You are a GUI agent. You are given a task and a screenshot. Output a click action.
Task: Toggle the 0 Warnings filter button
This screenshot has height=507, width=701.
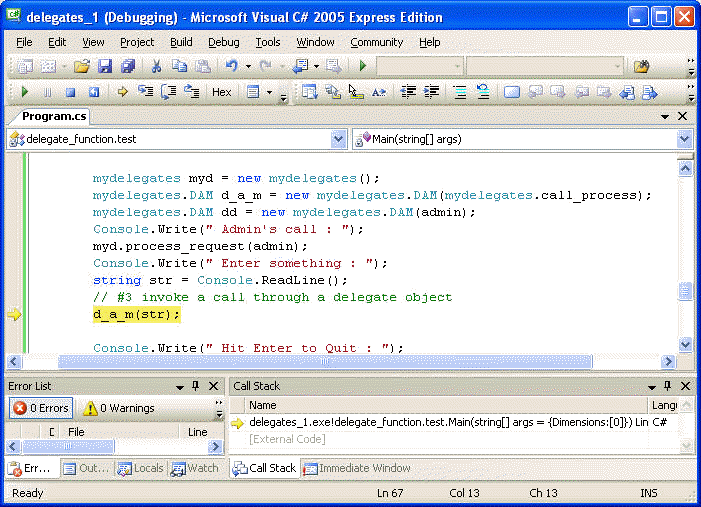pos(119,408)
